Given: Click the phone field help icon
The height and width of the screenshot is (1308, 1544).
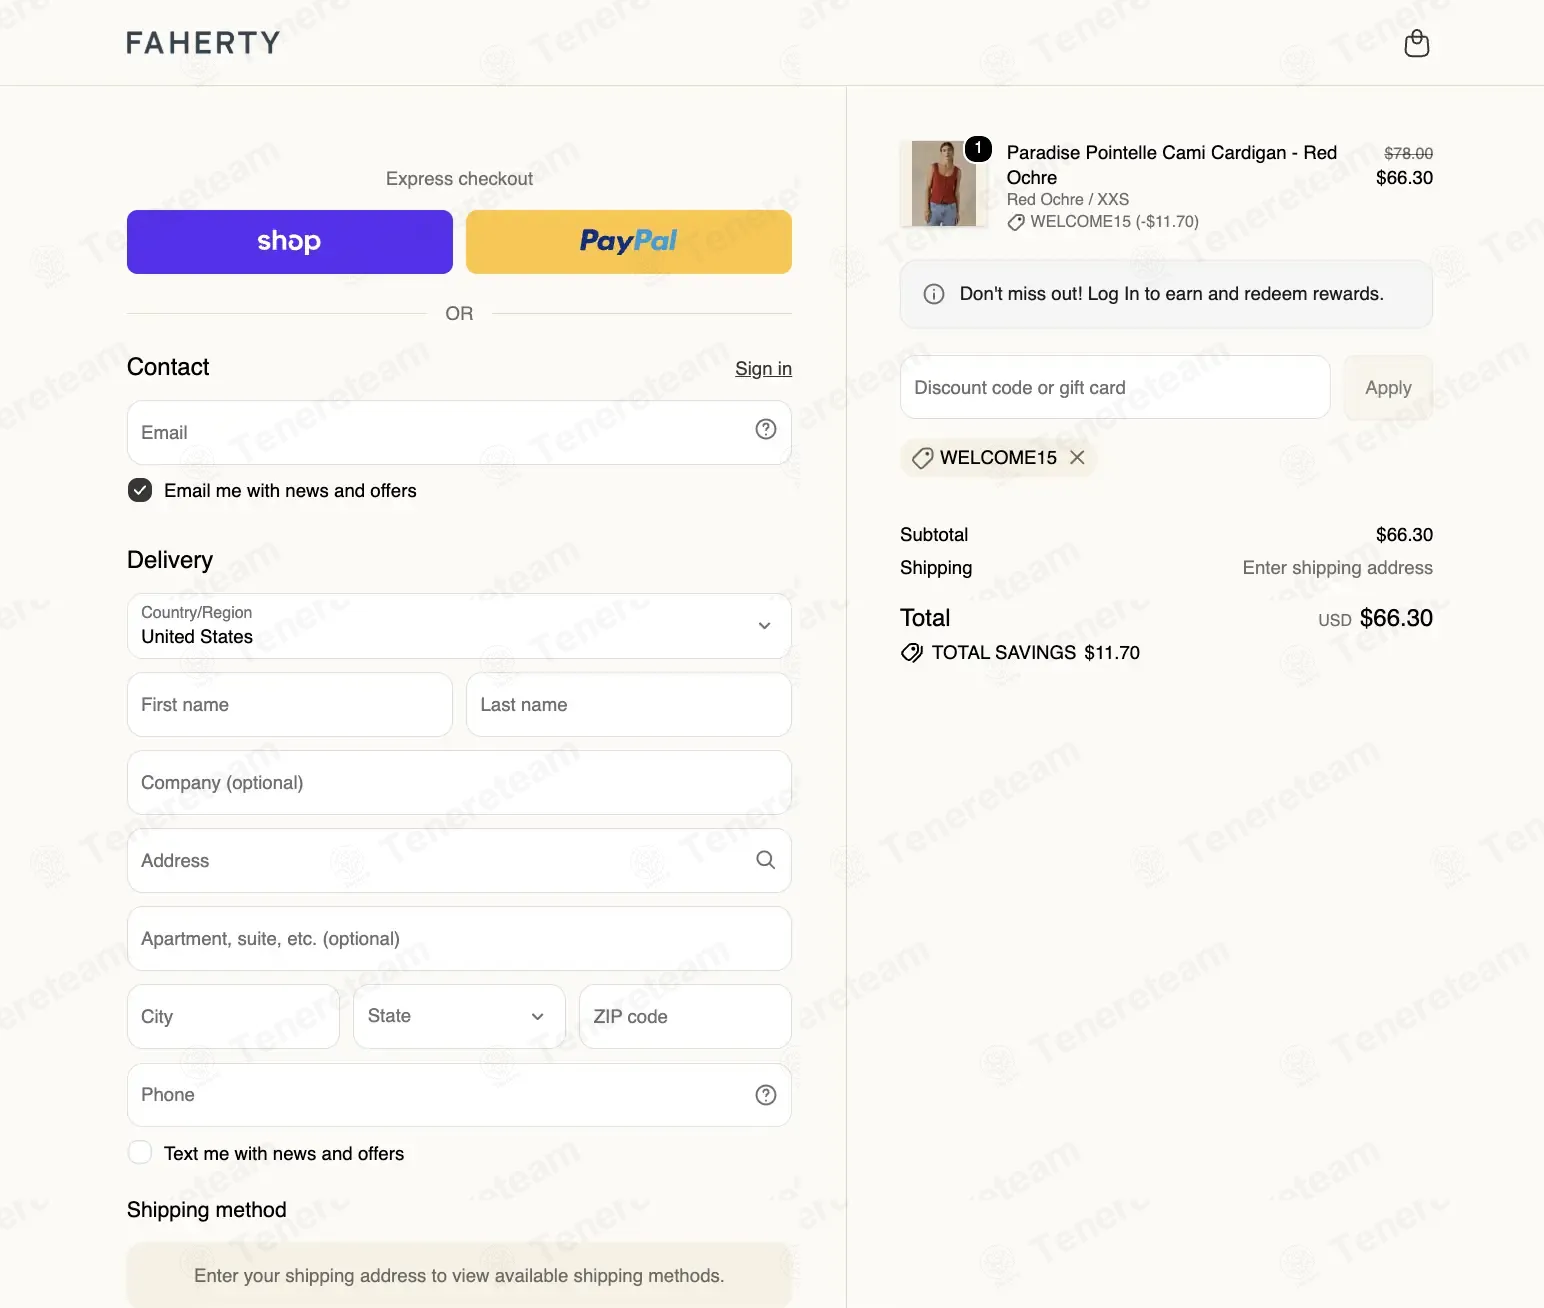Looking at the screenshot, I should 766,1095.
